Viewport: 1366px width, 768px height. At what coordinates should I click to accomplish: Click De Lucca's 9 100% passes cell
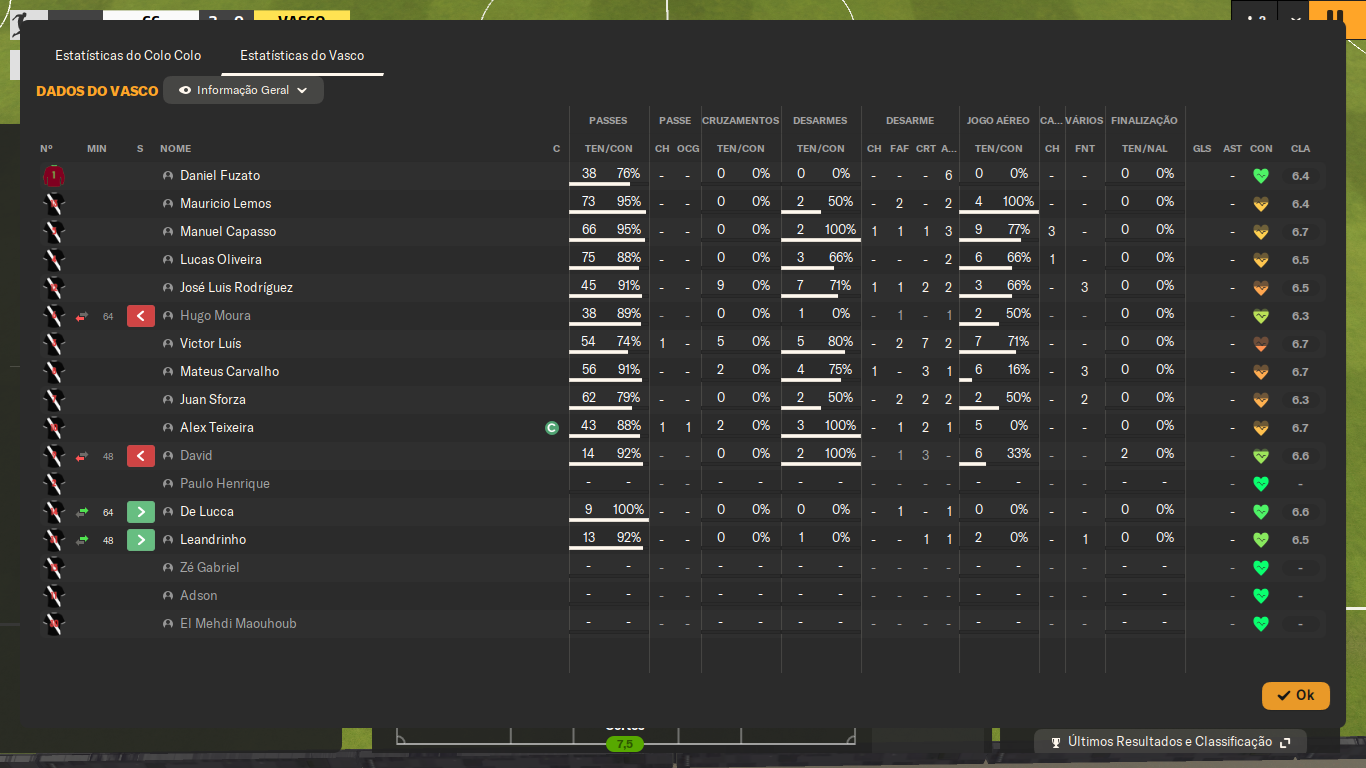pyautogui.click(x=609, y=511)
